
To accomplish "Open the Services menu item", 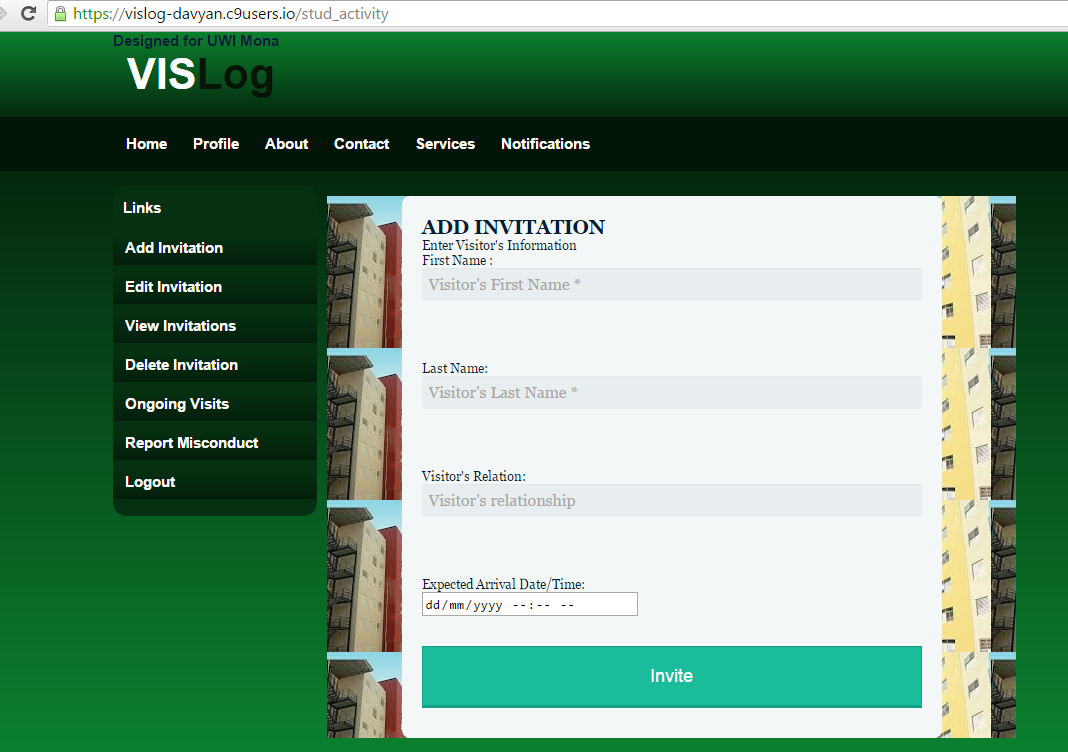I will (x=445, y=144).
